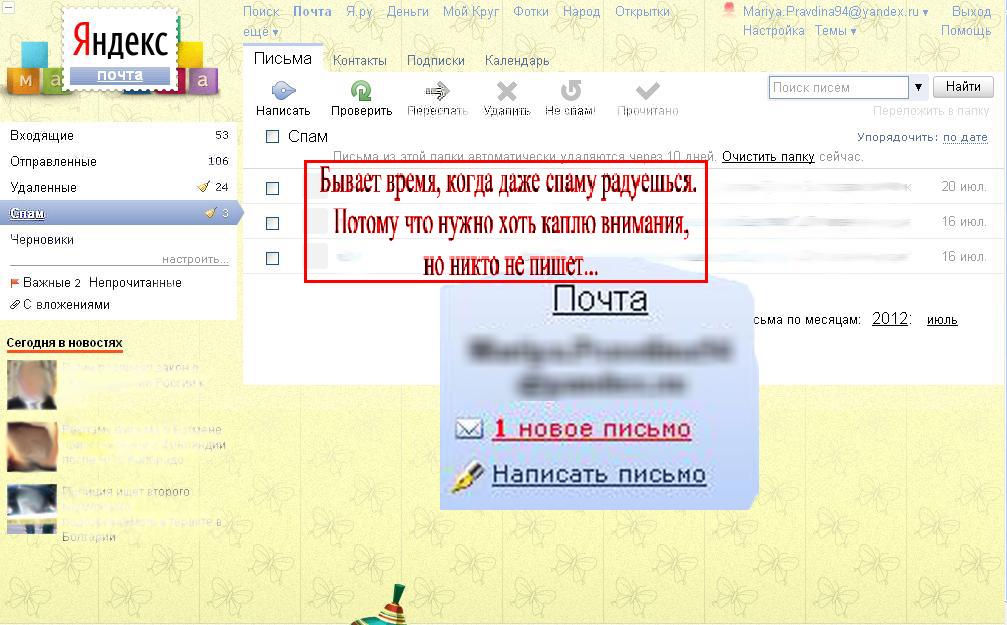Click the user avatar icon near email address
1007x625 pixels.
click(x=728, y=10)
